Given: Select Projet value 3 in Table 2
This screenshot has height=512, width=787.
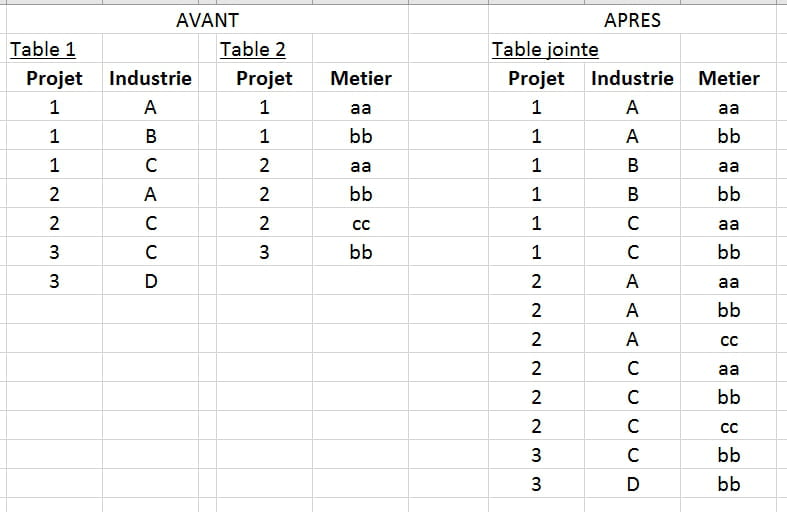Looking at the screenshot, I should coord(264,253).
